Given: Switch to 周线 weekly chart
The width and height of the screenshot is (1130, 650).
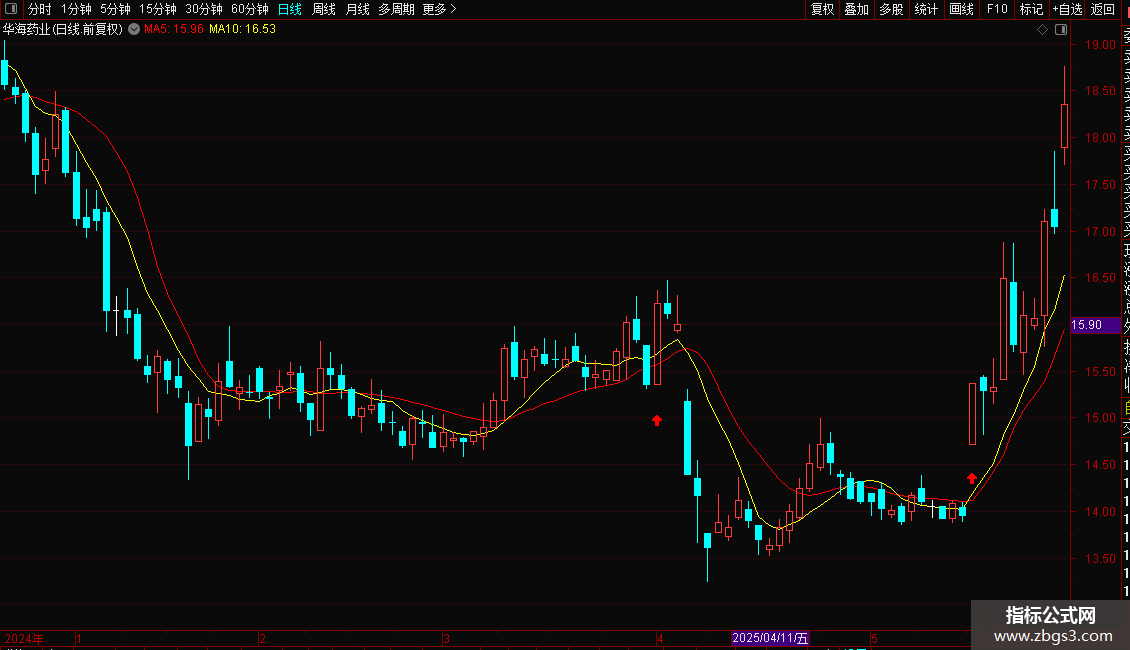Looking at the screenshot, I should coord(324,9).
